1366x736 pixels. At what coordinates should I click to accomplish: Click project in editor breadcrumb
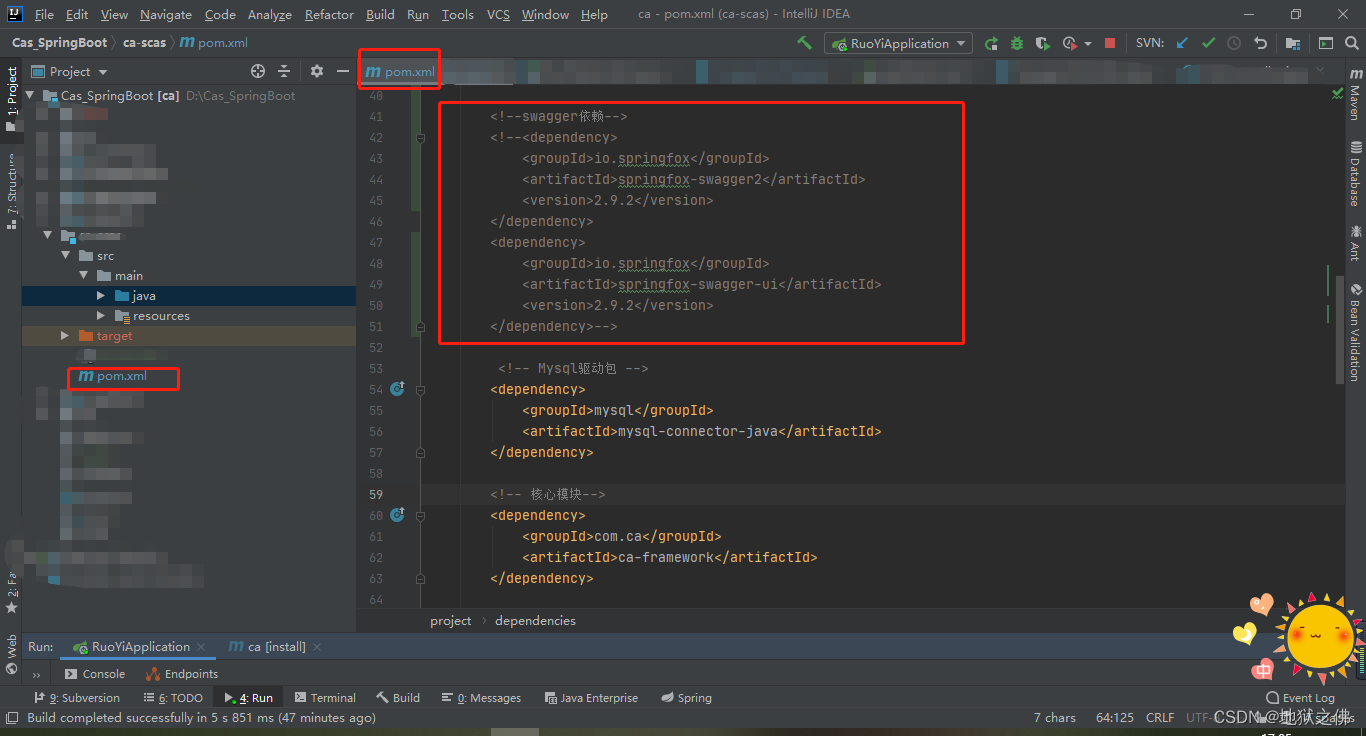(x=451, y=621)
